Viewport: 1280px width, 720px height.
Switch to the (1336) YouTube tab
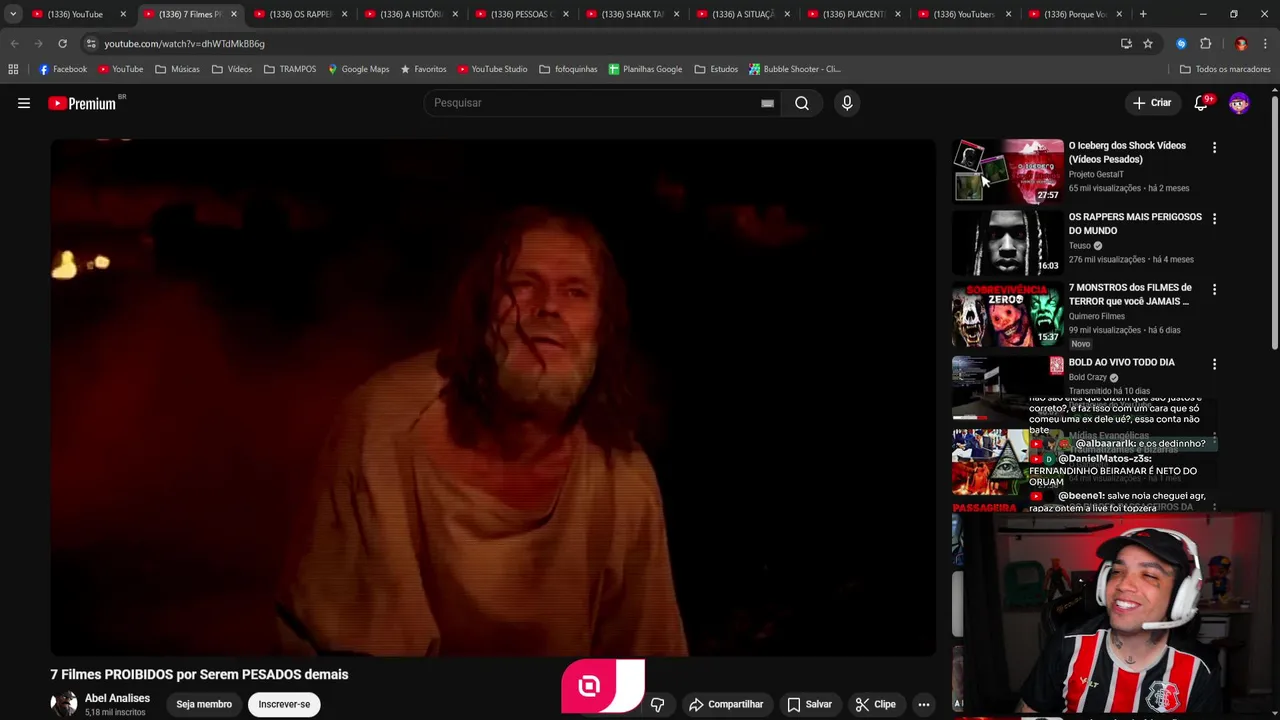tap(77, 14)
